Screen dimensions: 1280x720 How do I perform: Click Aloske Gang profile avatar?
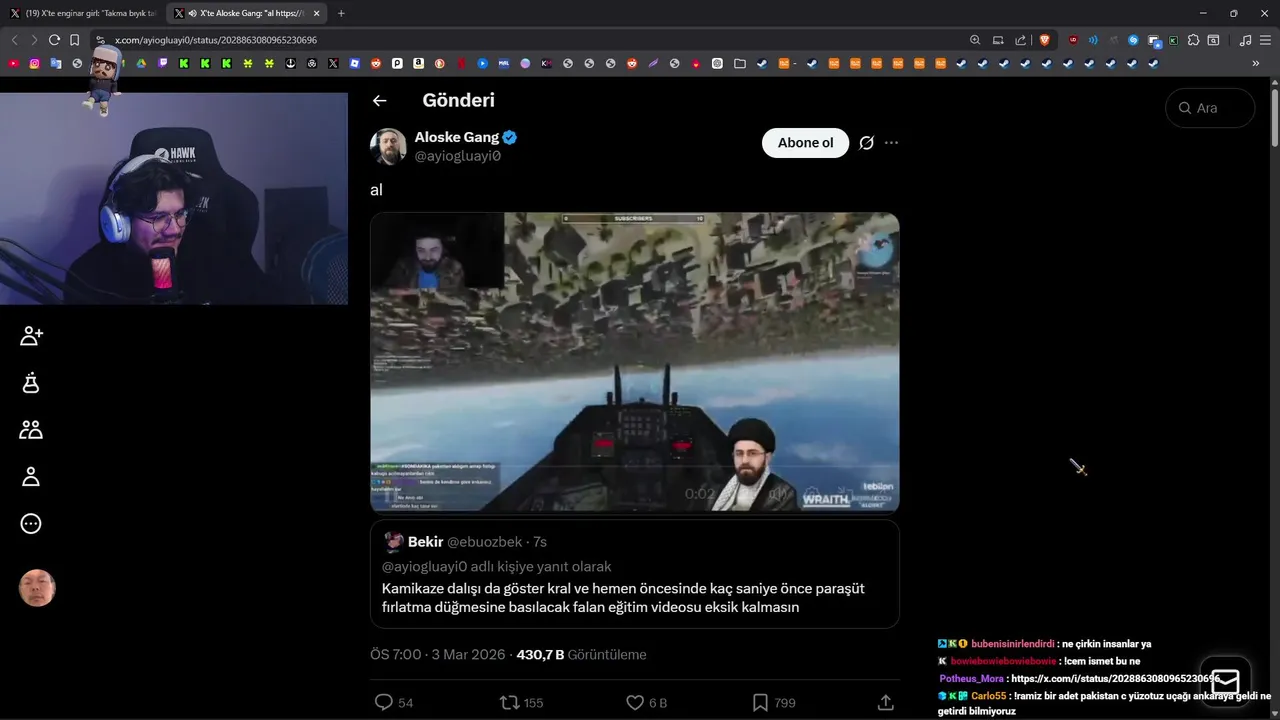tap(388, 146)
